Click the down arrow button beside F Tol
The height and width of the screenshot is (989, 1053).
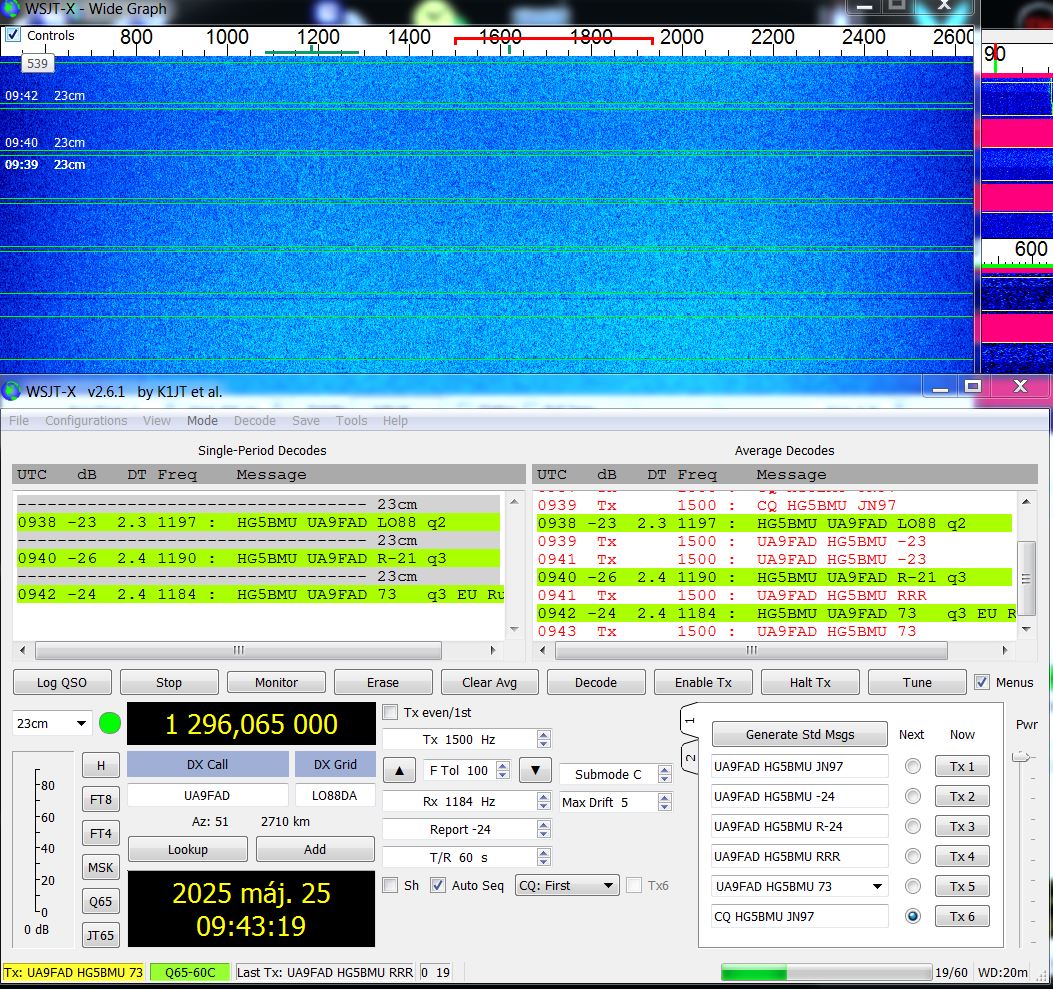(x=535, y=770)
